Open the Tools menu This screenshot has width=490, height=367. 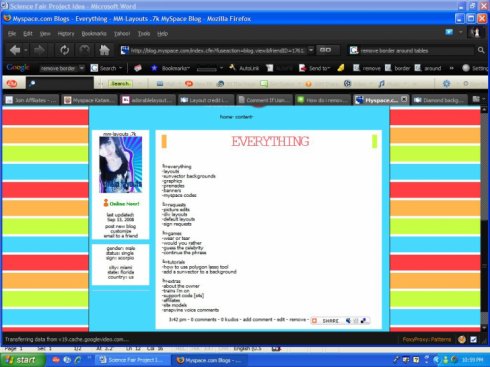(144, 33)
